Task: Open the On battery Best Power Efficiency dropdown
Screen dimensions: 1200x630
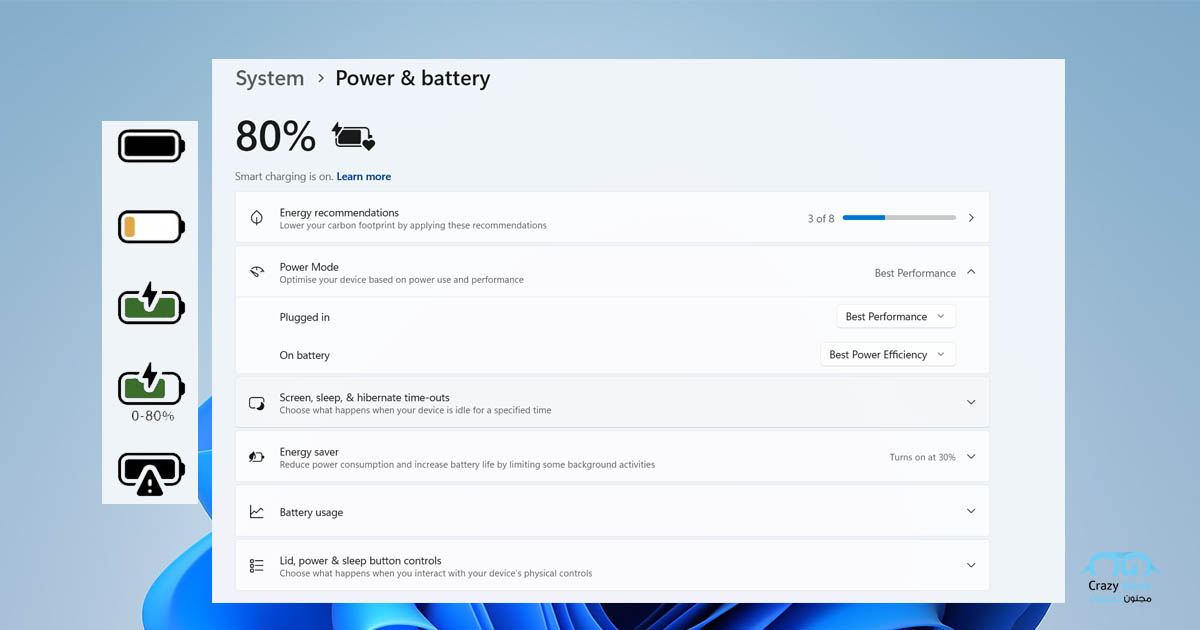Action: [x=888, y=355]
